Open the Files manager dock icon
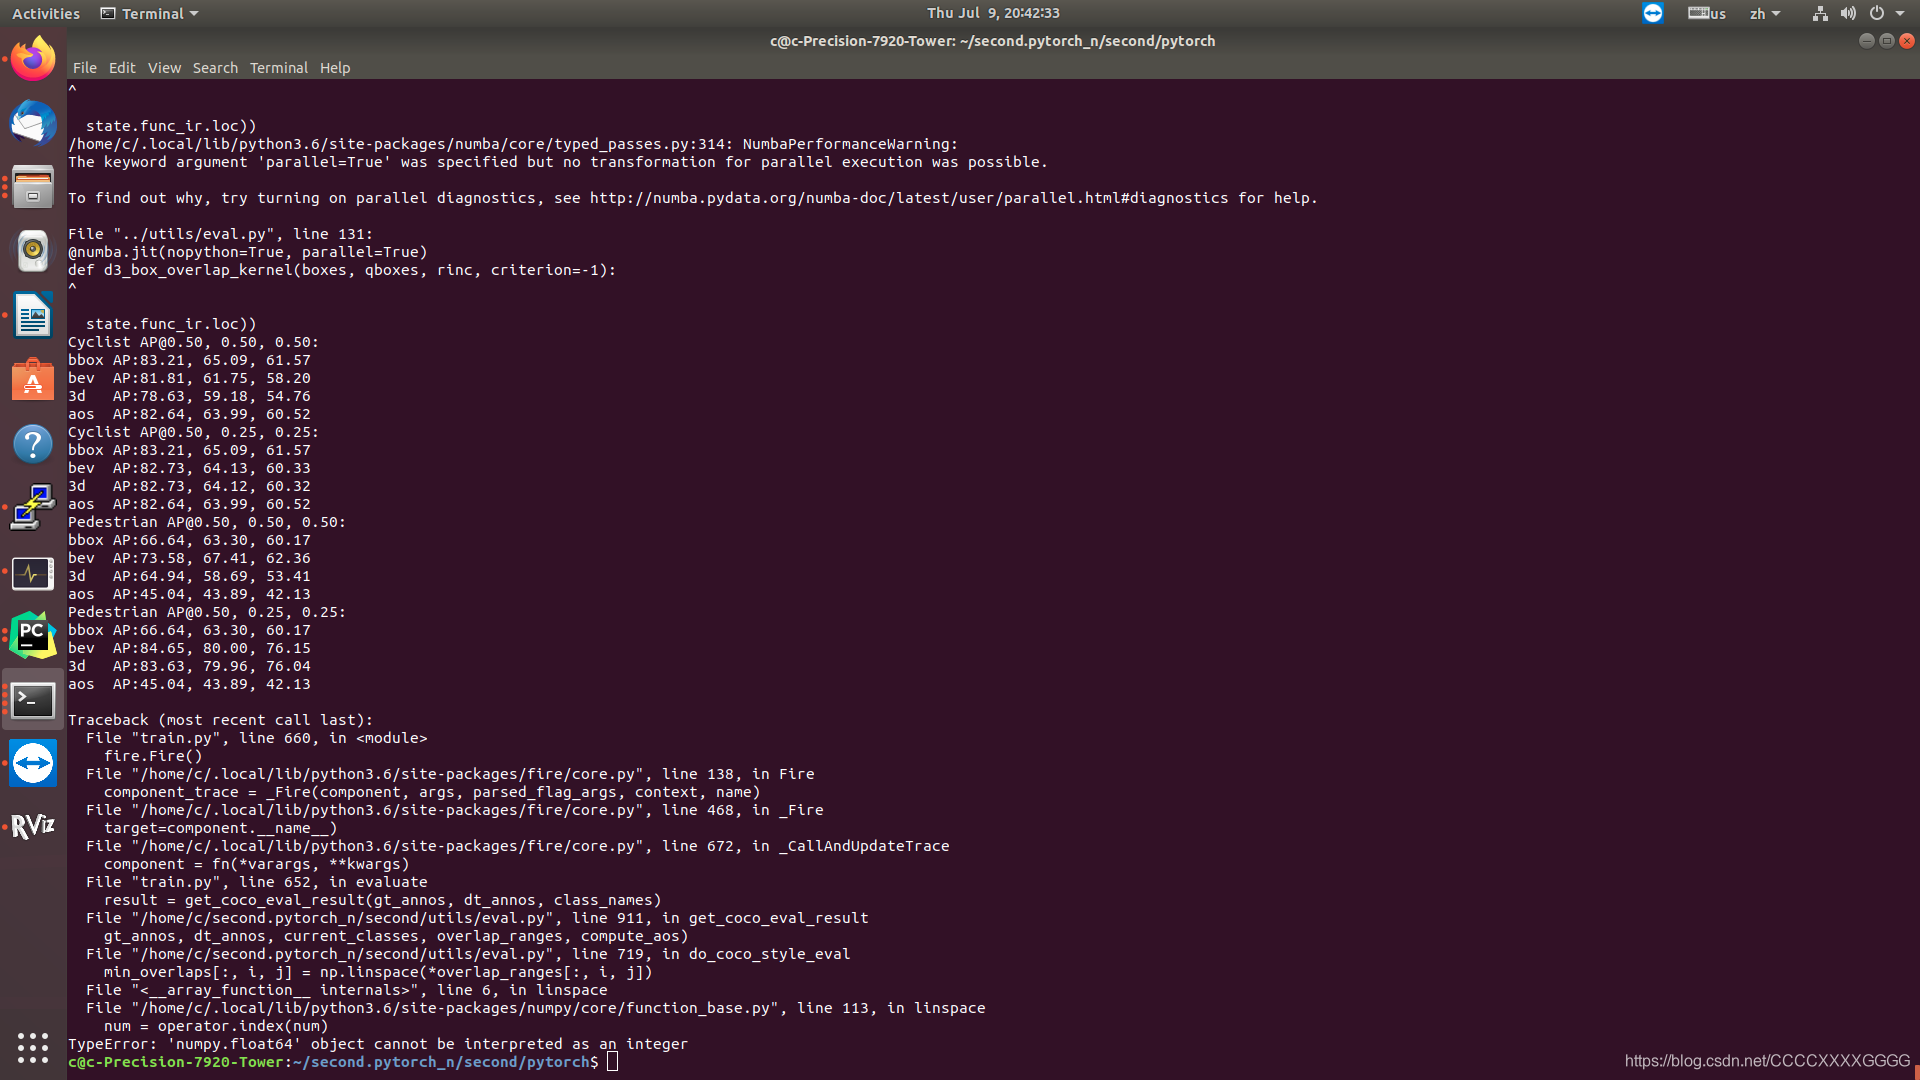The image size is (1920, 1080). tap(33, 187)
